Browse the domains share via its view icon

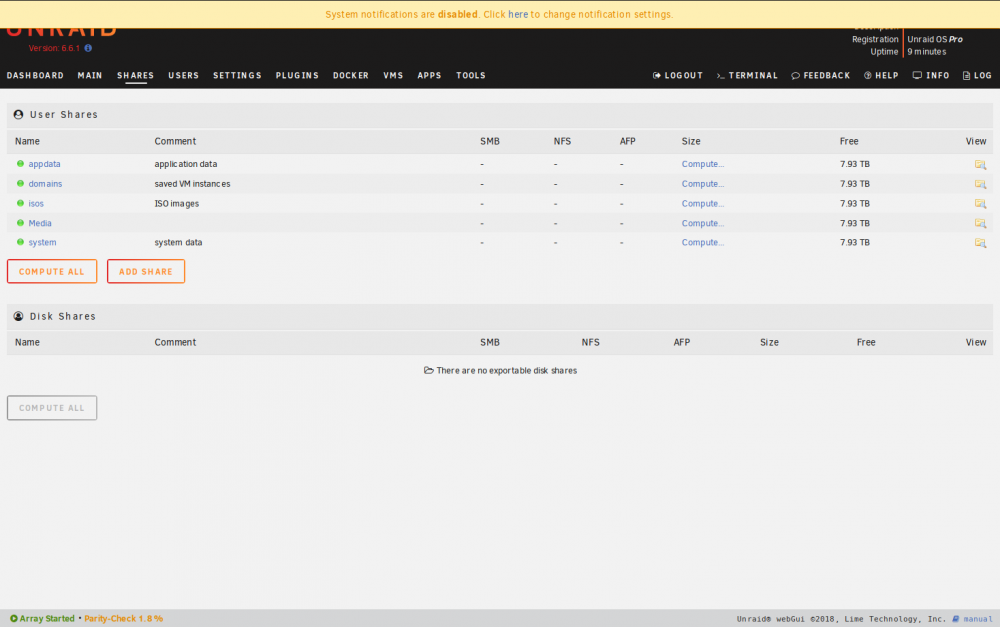coord(980,184)
